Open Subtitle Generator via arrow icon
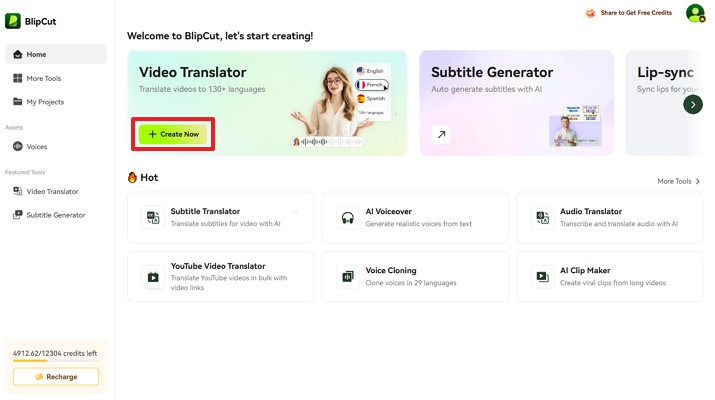The image size is (715, 400). (441, 135)
